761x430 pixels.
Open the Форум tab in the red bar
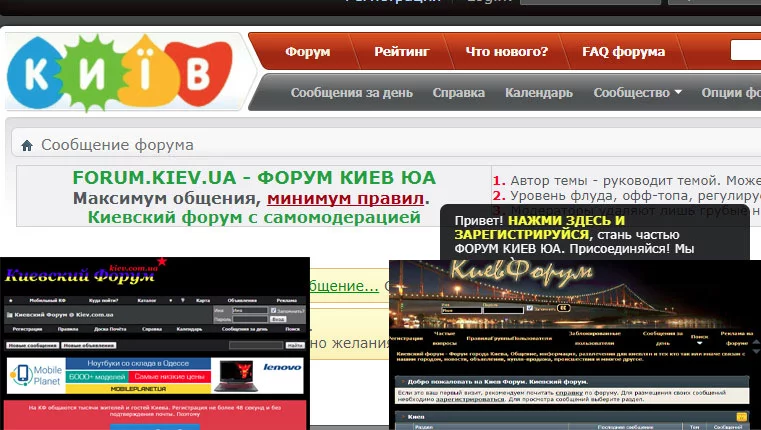pos(308,51)
